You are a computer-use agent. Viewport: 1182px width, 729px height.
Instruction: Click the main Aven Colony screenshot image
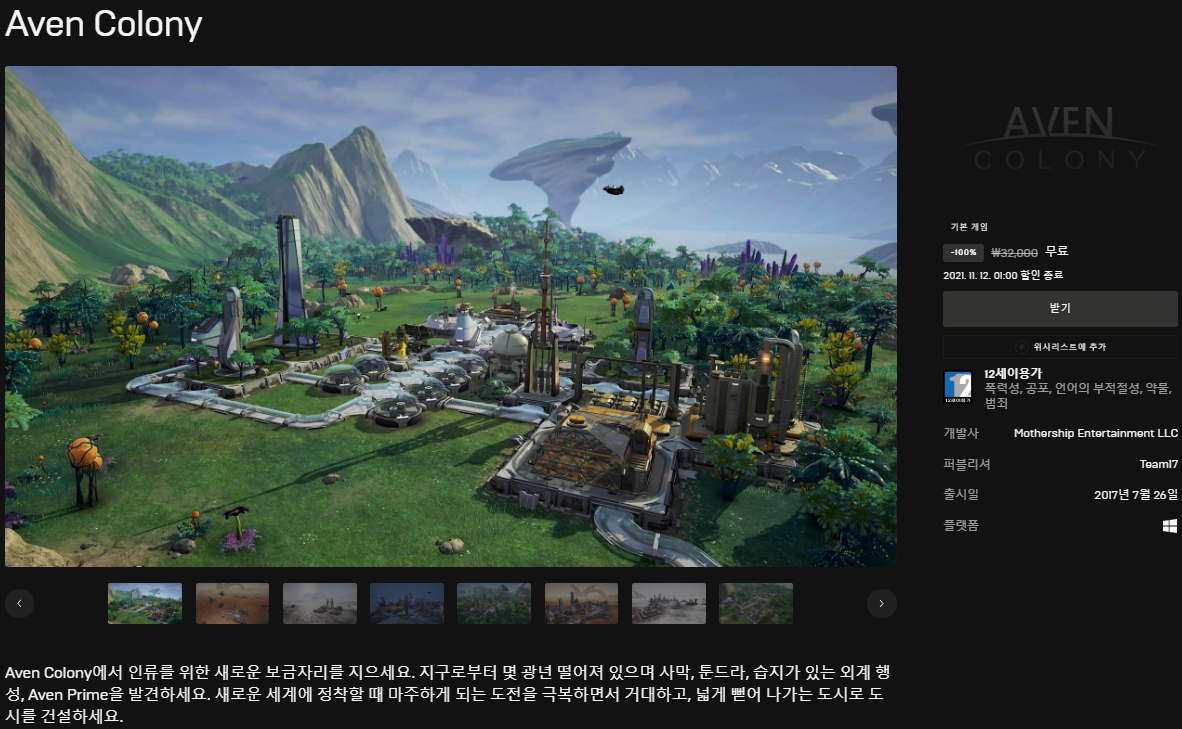point(451,317)
